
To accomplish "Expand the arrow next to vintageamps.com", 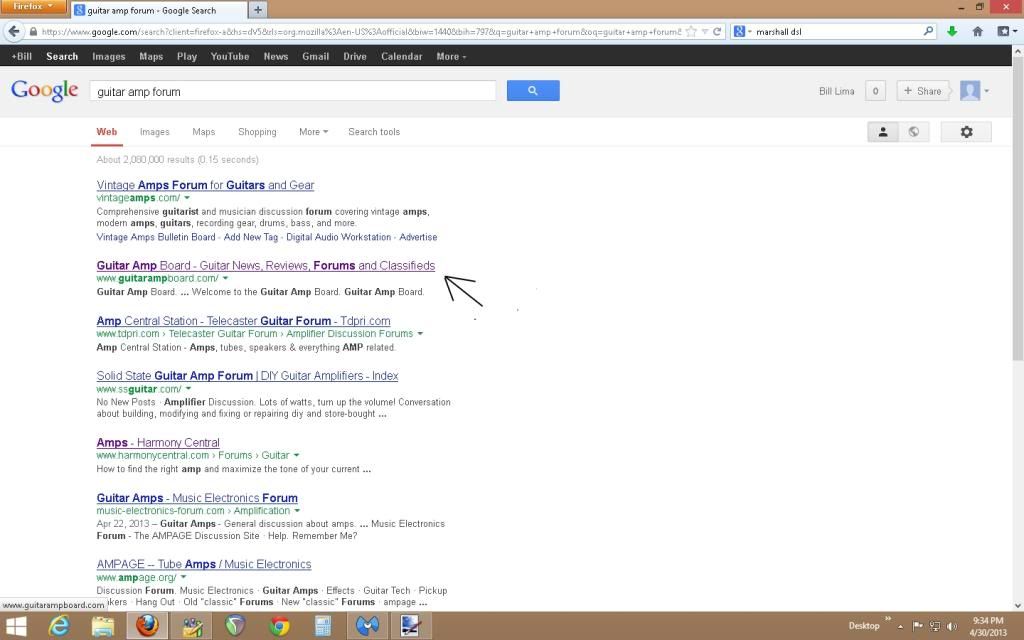I will (187, 198).
